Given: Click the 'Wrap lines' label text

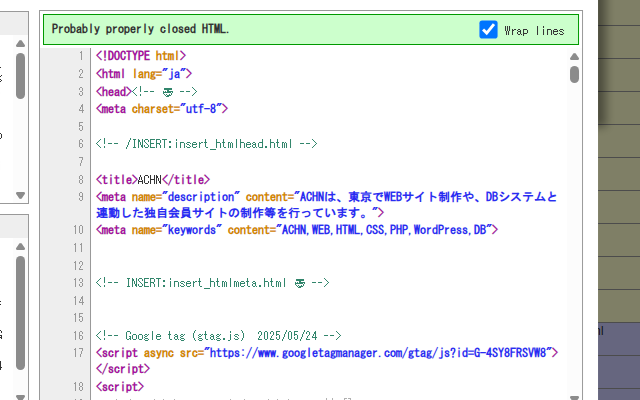Looking at the screenshot, I should 534,31.
